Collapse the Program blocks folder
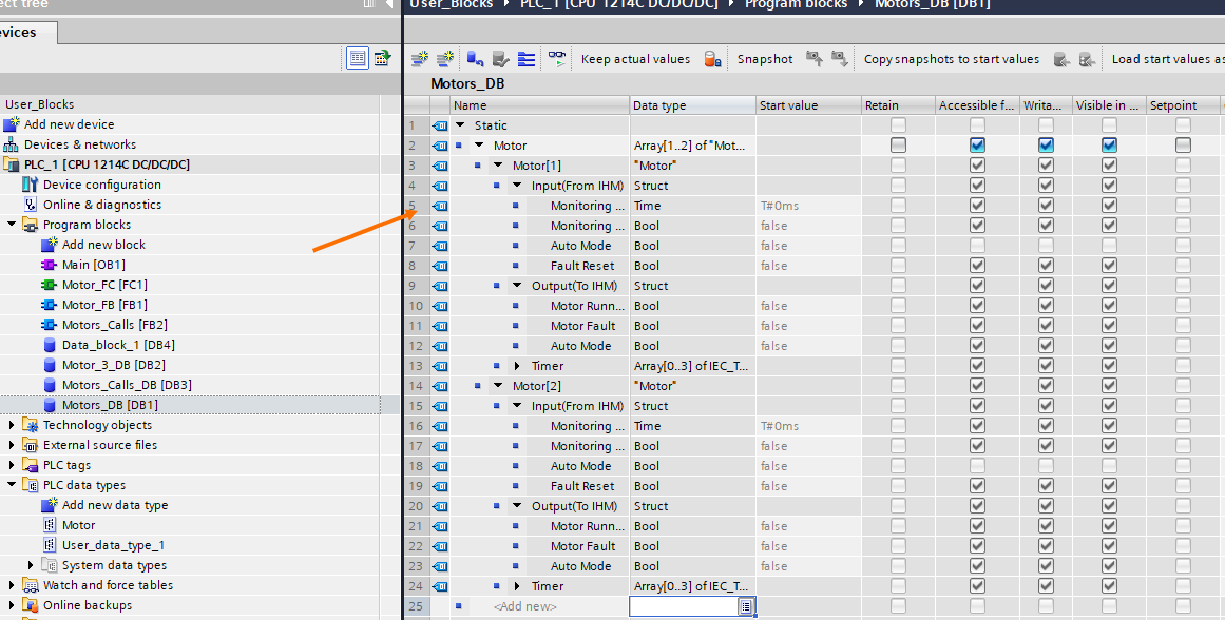Image resolution: width=1225 pixels, height=621 pixels. tap(9, 224)
